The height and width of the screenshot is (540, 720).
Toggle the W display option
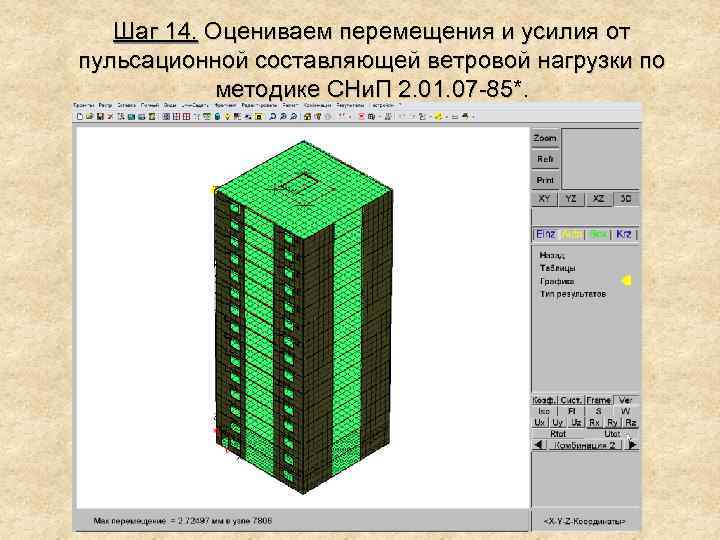click(625, 411)
